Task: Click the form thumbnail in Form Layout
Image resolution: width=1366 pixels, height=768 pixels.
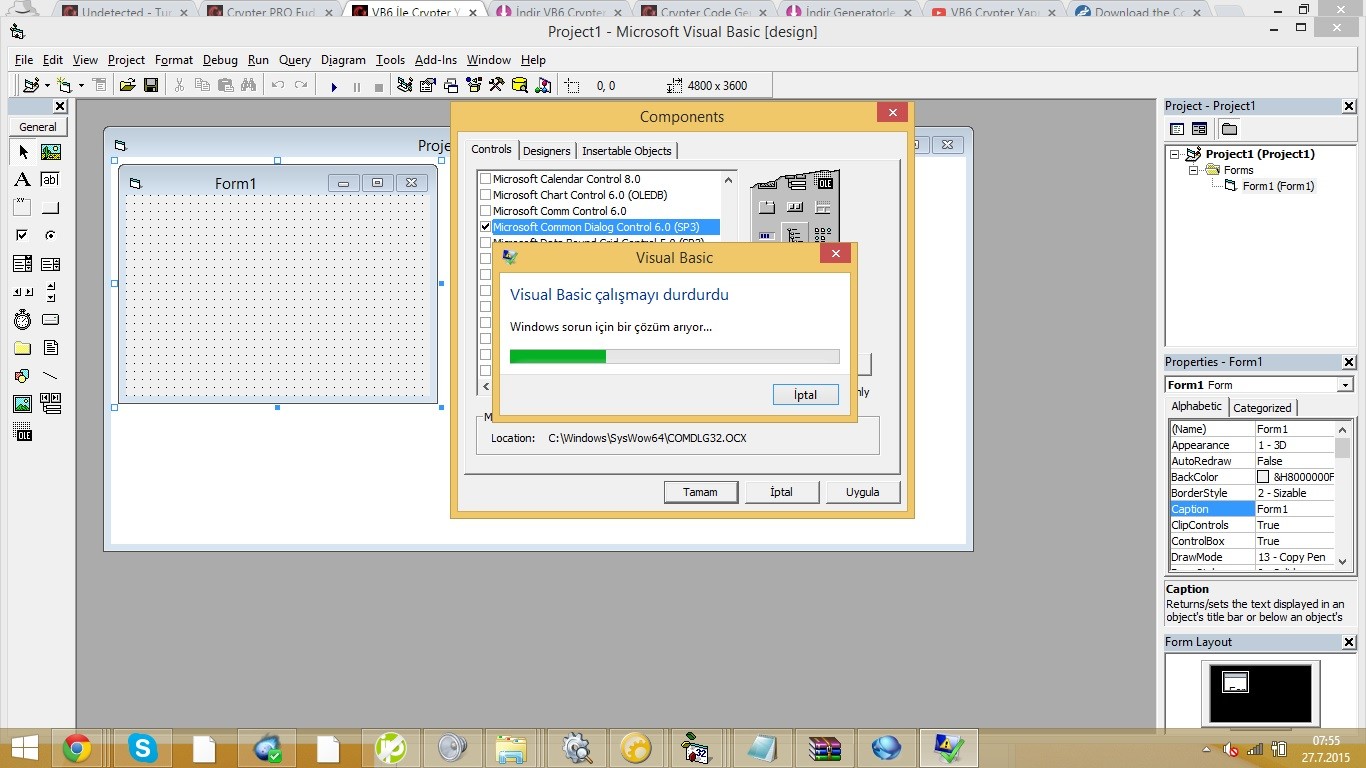Action: tap(1236, 684)
